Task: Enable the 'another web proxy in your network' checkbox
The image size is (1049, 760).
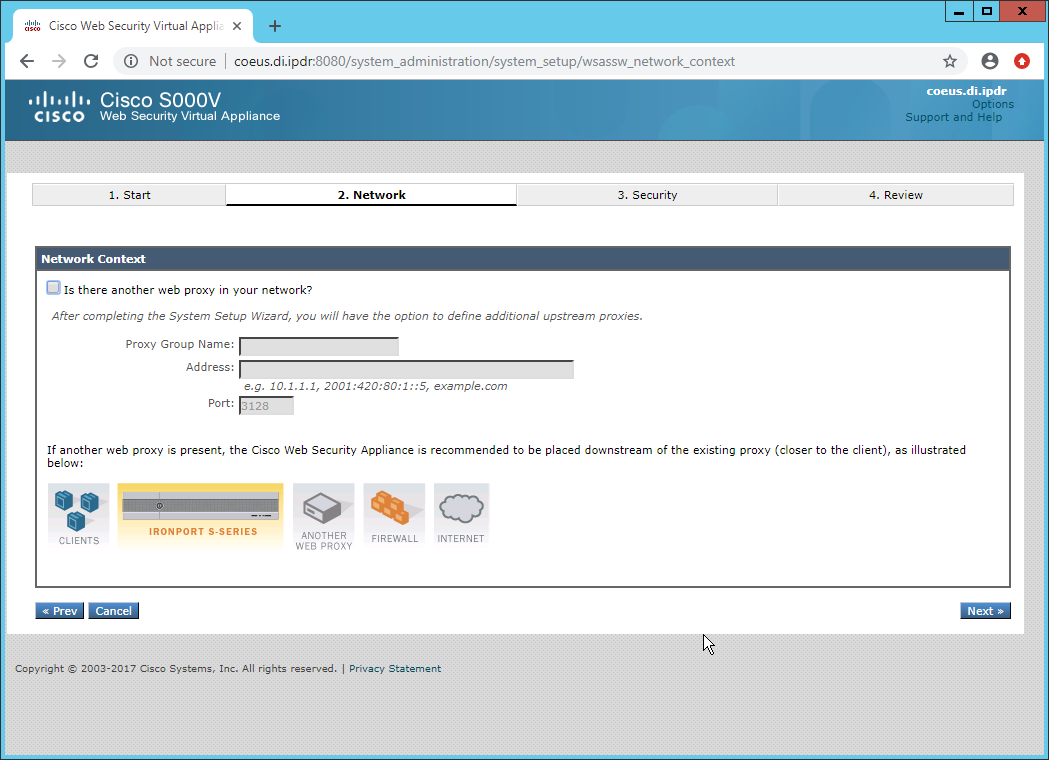Action: (54, 288)
